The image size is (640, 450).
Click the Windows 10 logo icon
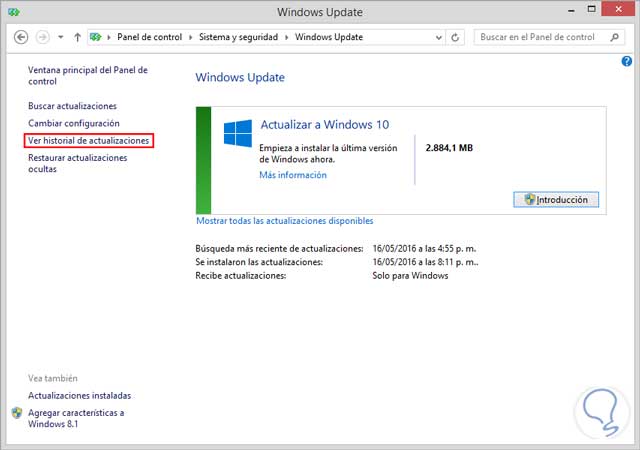click(x=238, y=133)
